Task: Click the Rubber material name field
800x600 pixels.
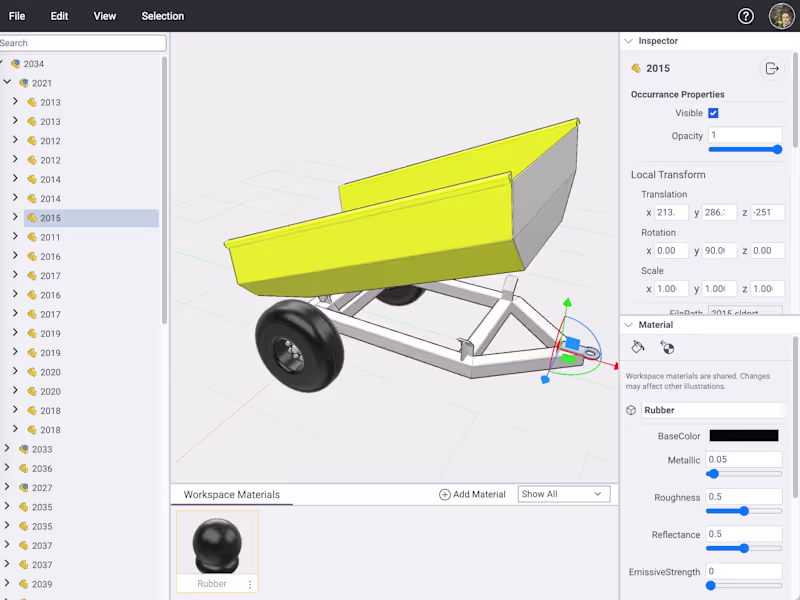Action: (712, 410)
